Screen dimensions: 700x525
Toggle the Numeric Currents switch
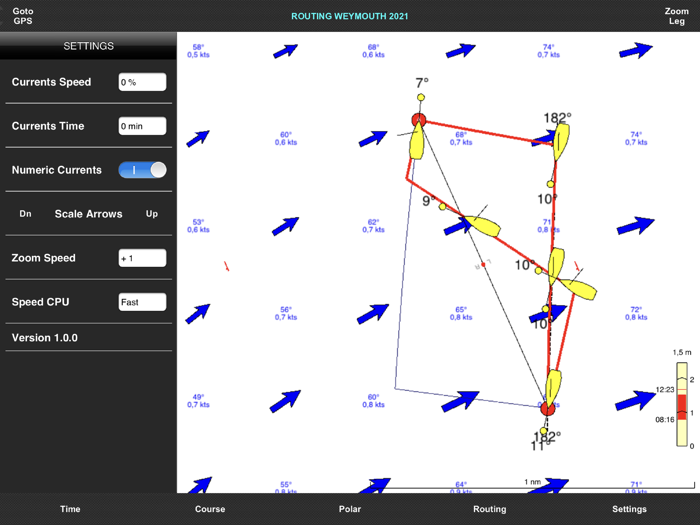point(142,170)
